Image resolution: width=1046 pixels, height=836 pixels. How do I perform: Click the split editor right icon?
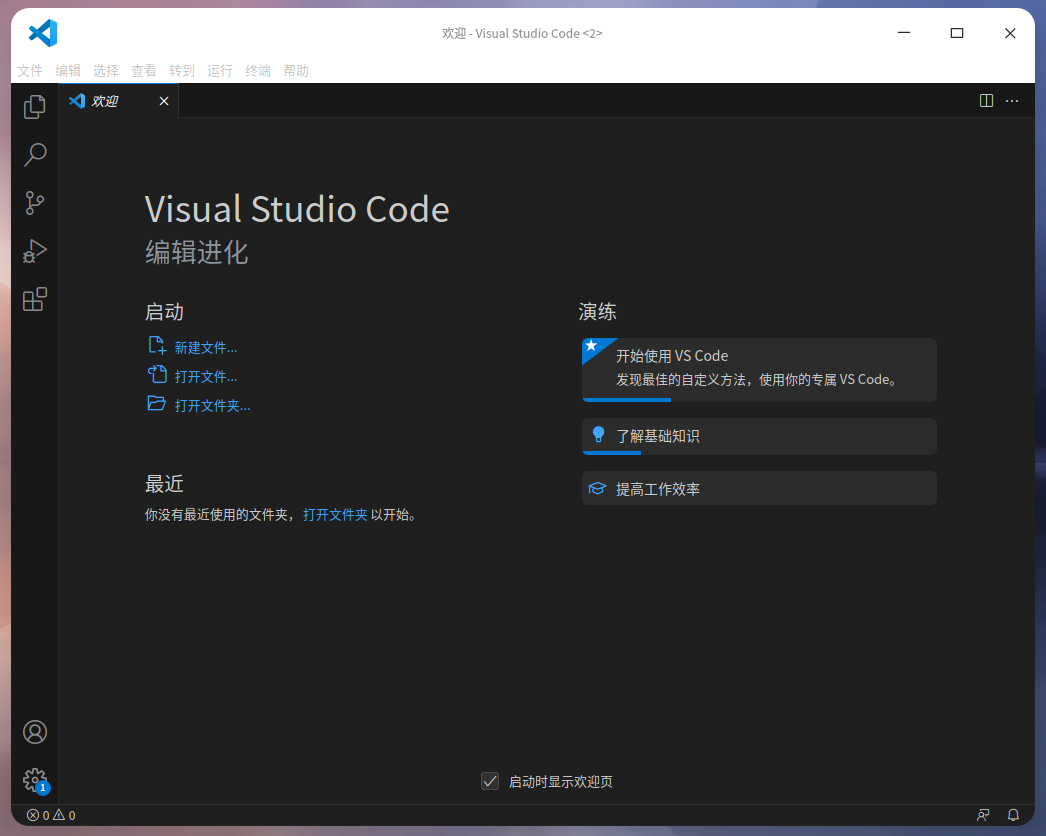click(986, 101)
